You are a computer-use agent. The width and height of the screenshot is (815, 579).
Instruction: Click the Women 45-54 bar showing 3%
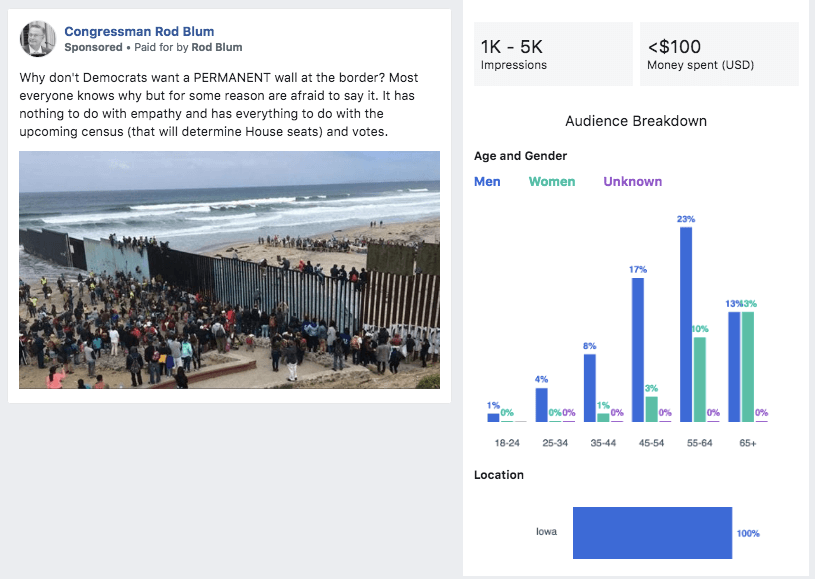point(651,409)
